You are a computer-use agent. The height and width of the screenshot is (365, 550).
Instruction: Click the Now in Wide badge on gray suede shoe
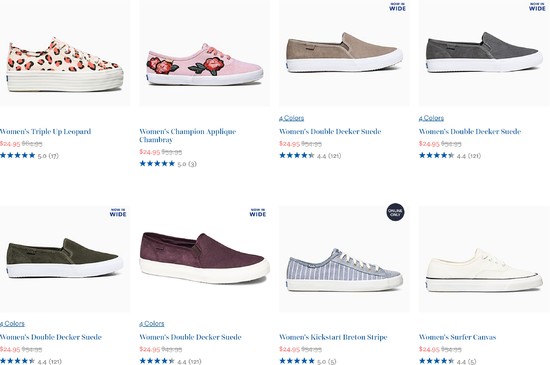coord(537,7)
